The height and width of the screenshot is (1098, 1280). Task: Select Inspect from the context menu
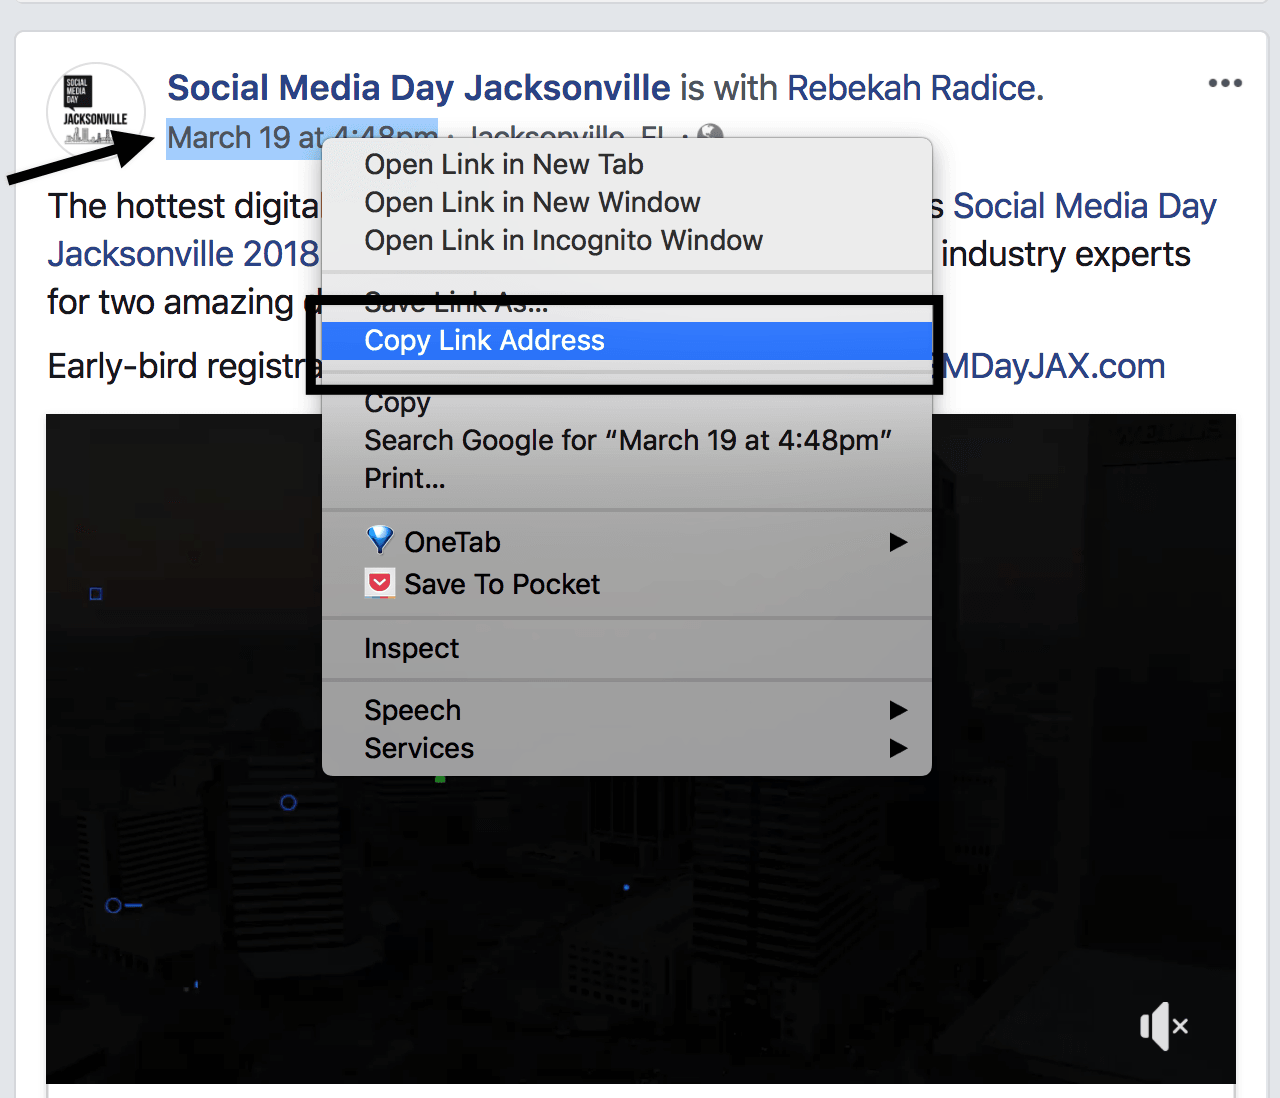tap(411, 648)
